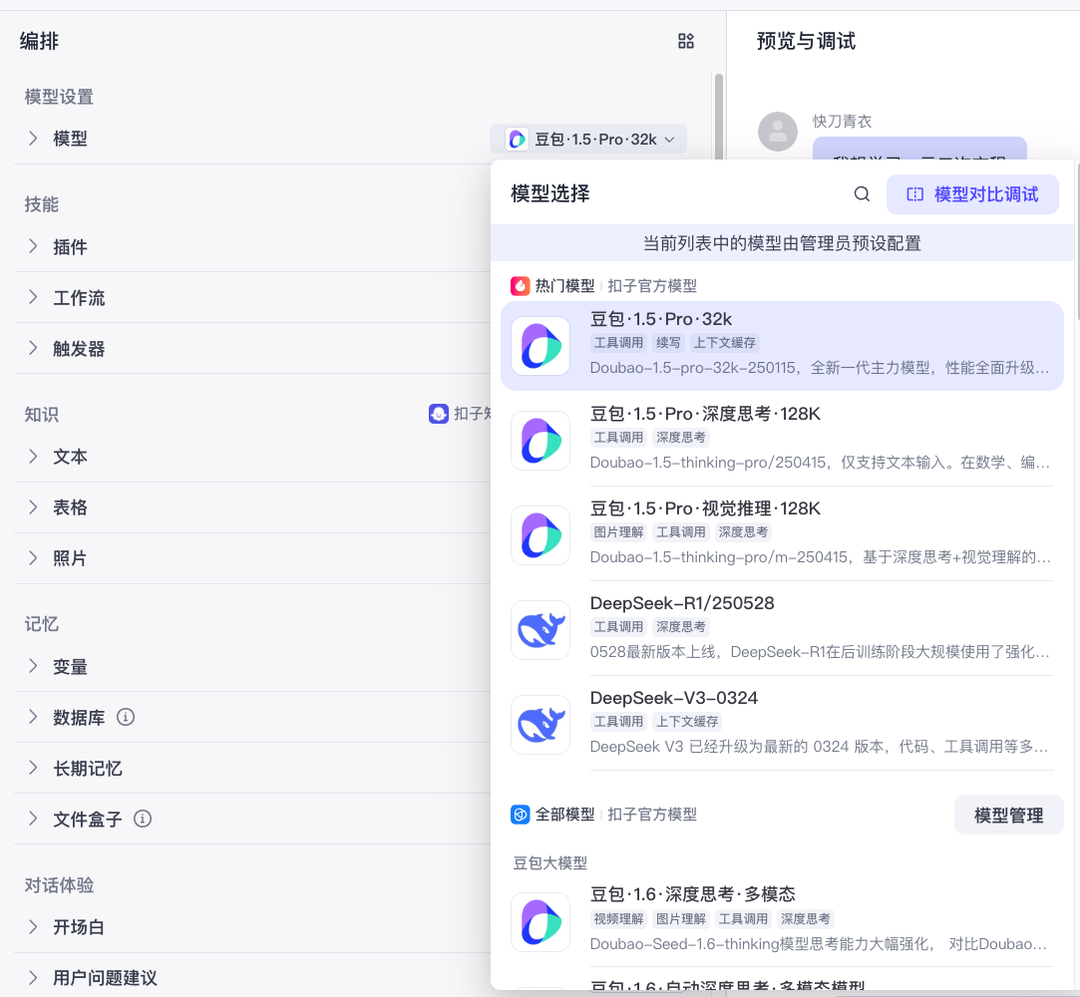The width and height of the screenshot is (1080, 997).
Task: Choose the DeepSeek-R1/250528 model title
Action: click(682, 603)
